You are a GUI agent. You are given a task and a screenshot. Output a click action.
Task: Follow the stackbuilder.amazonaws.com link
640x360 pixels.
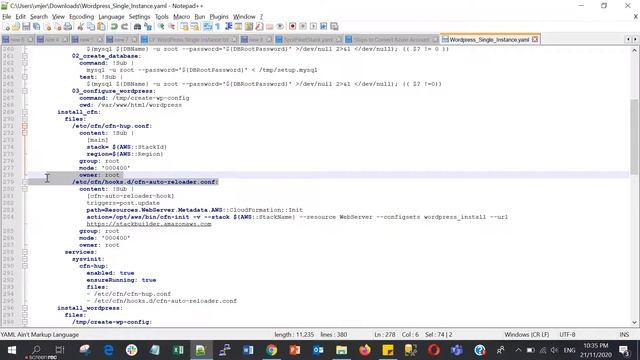(149, 224)
